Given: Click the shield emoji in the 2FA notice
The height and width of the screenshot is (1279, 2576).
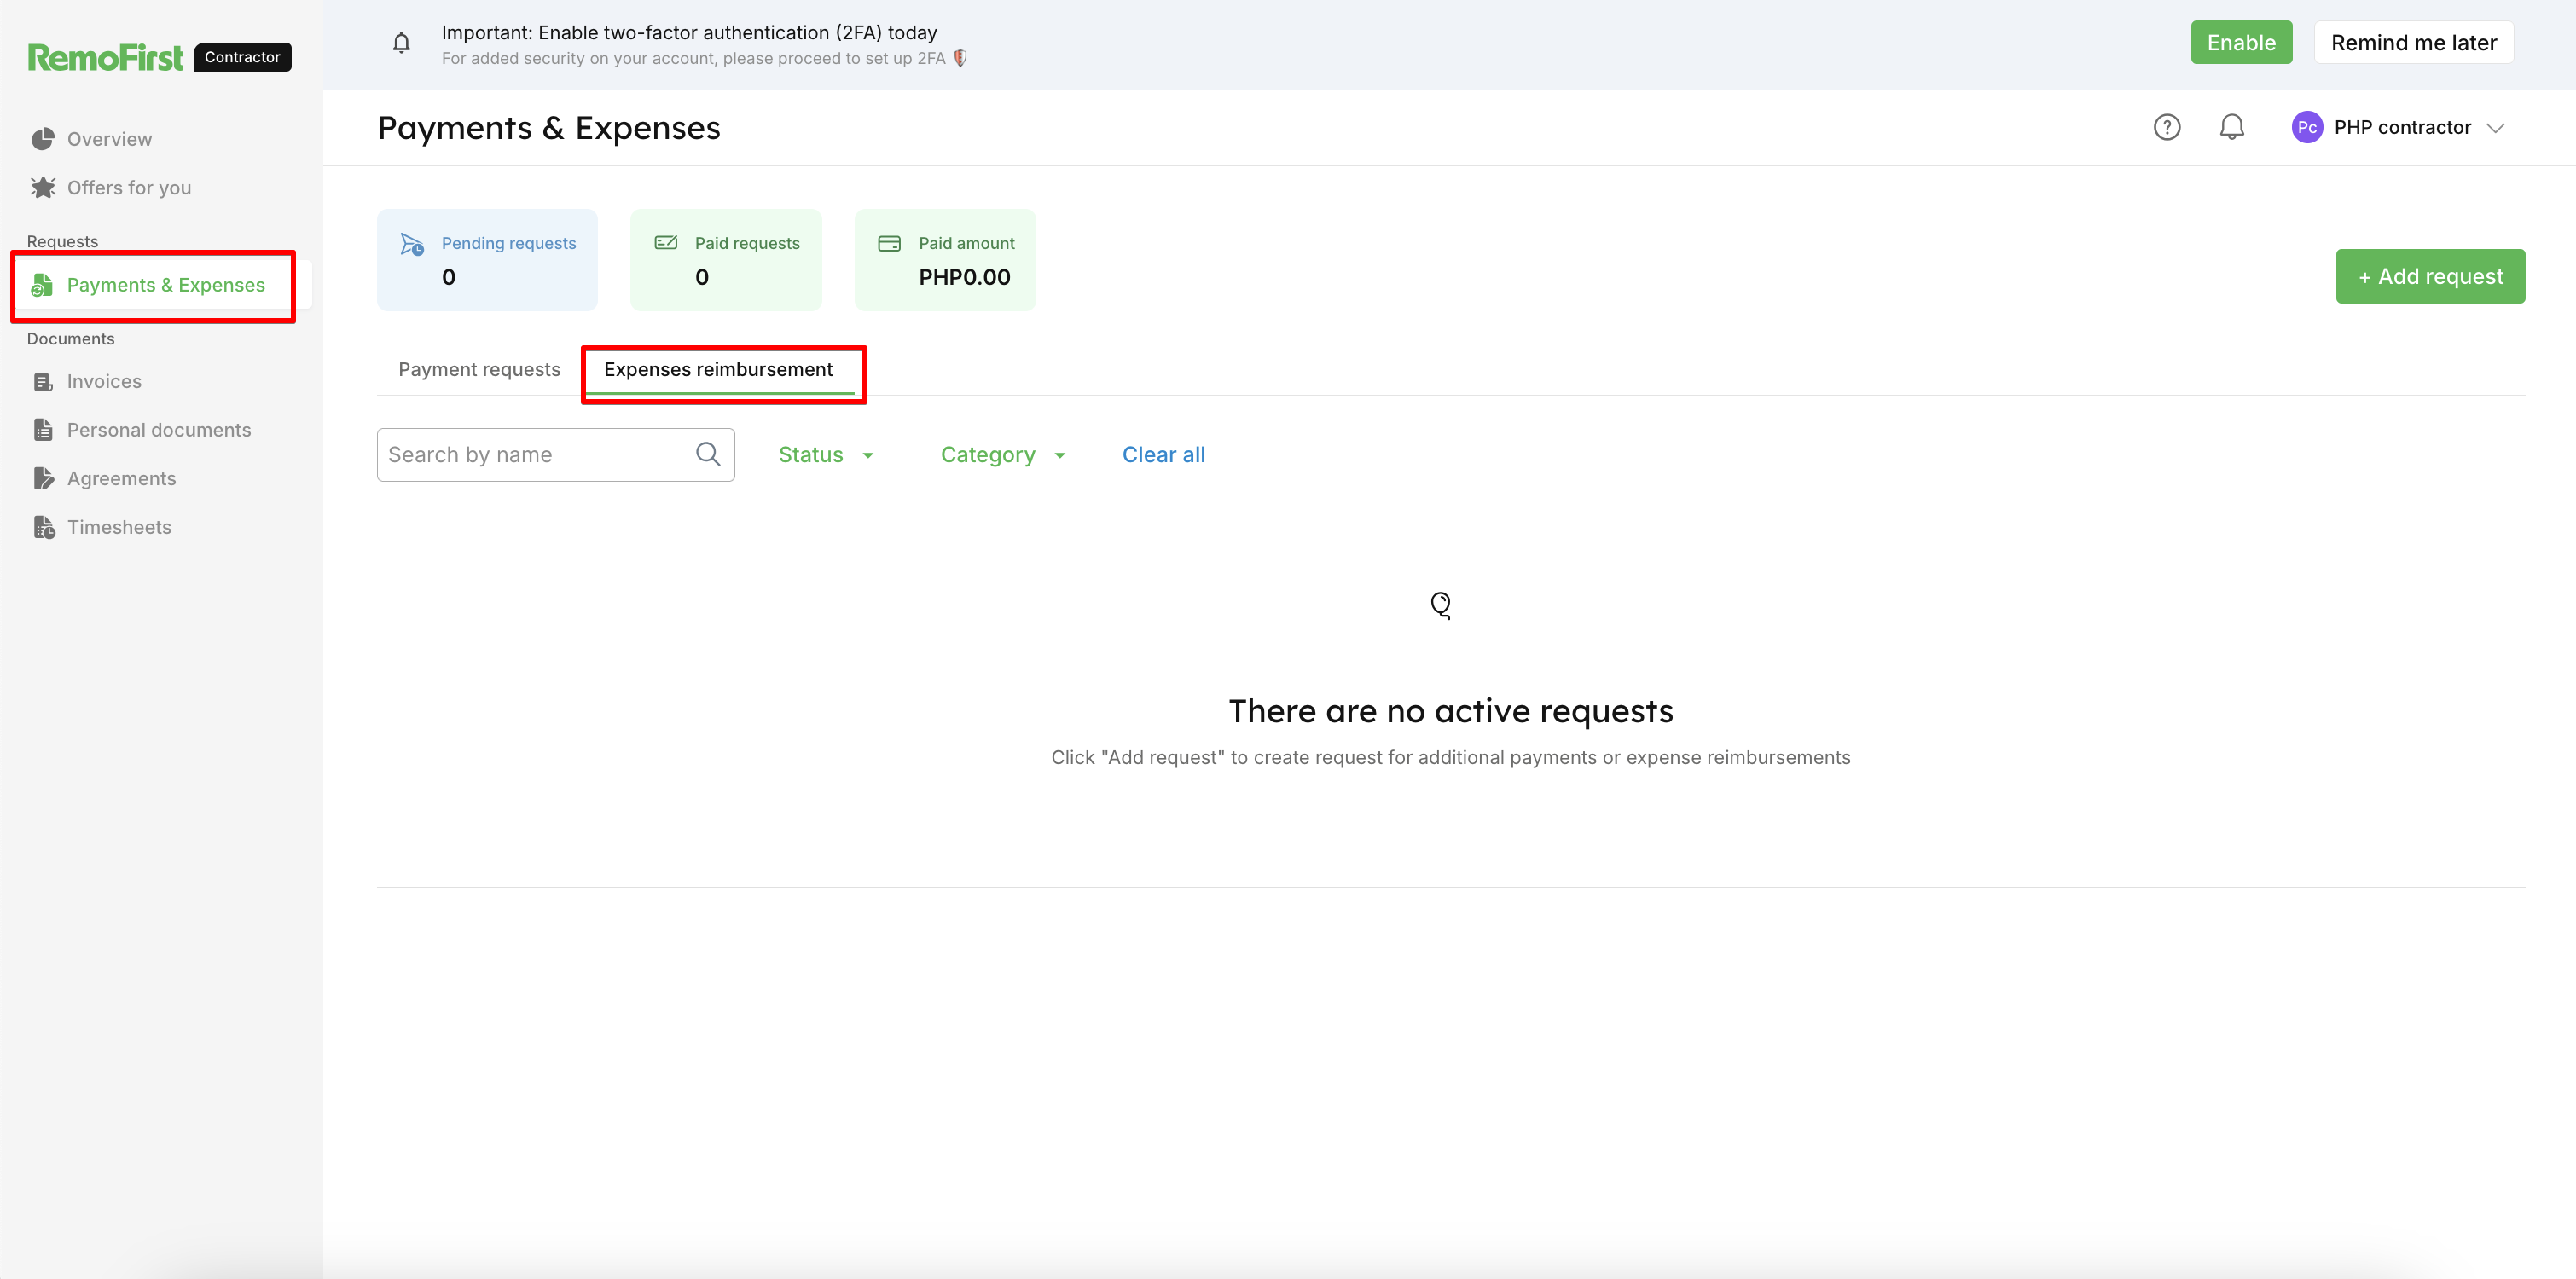Looking at the screenshot, I should click(x=960, y=58).
